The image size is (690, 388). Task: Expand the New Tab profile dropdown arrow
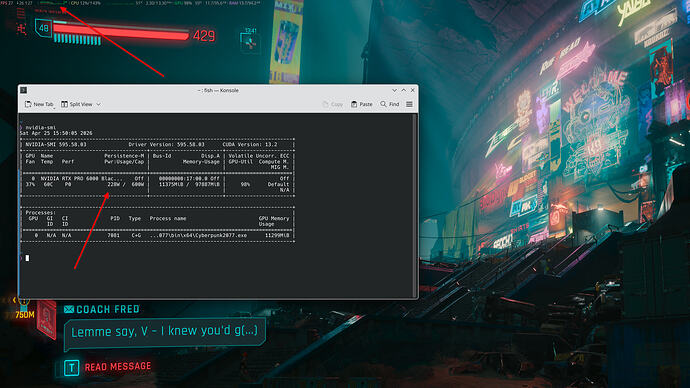coord(54,106)
